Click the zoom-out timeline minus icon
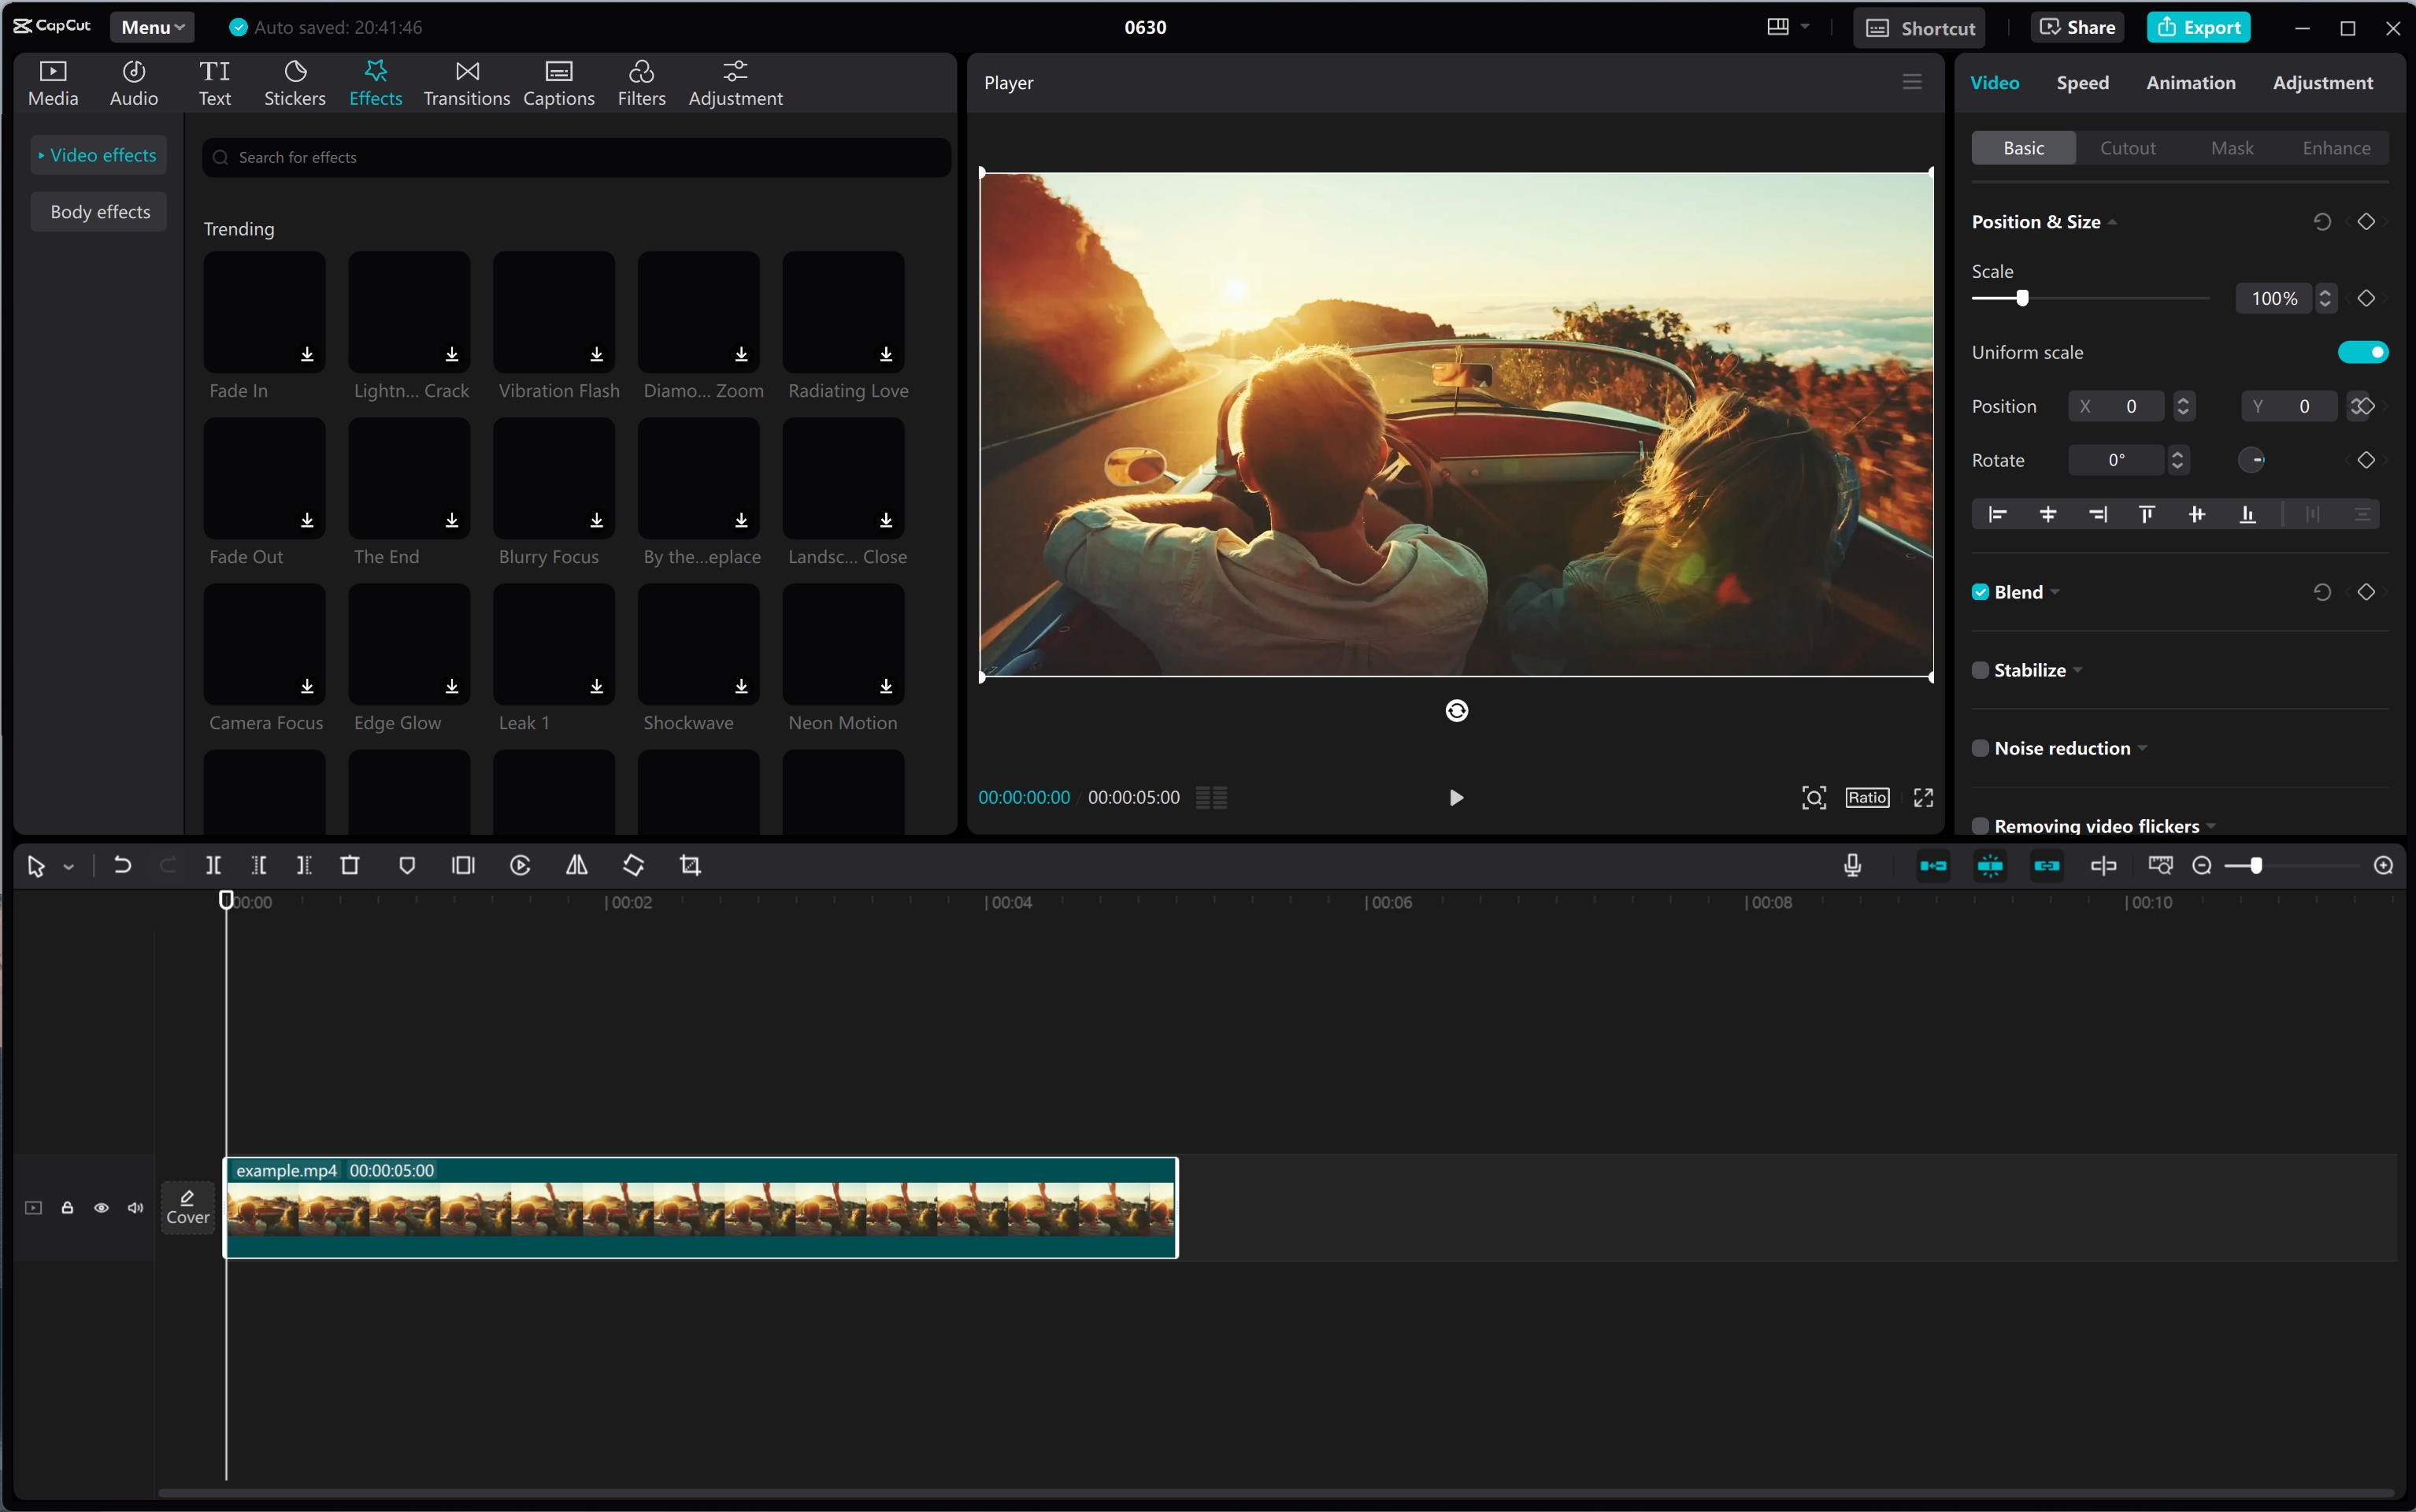This screenshot has width=2416, height=1512. point(2201,866)
